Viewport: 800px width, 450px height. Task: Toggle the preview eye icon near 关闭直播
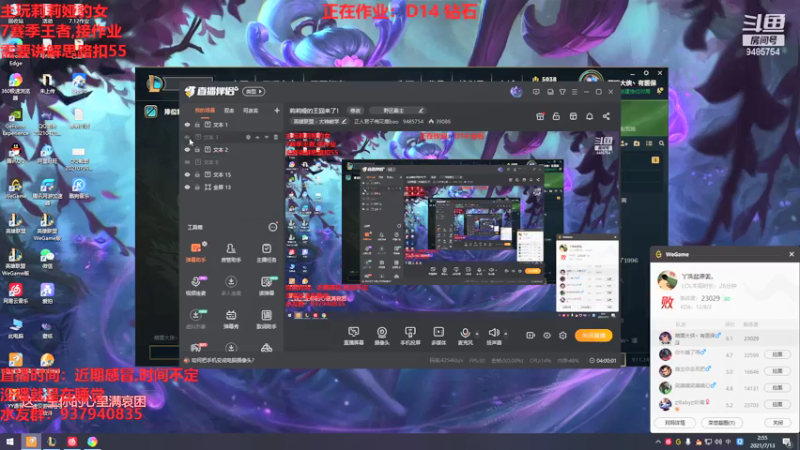[x=546, y=335]
